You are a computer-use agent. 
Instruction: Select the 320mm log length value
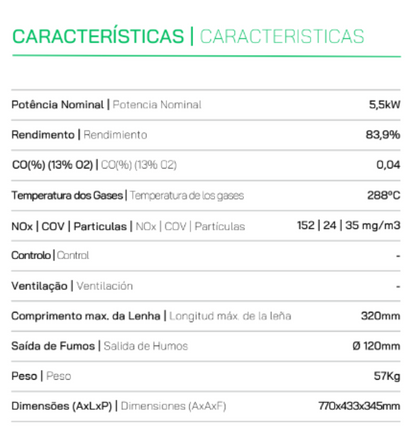pos(381,316)
